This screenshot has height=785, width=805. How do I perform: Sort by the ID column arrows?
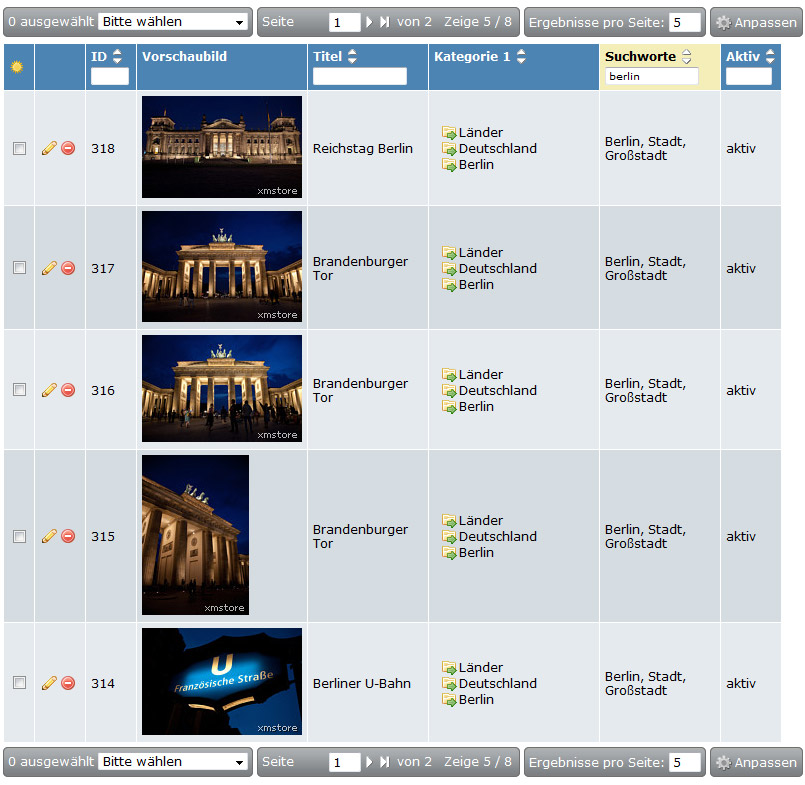(118, 56)
